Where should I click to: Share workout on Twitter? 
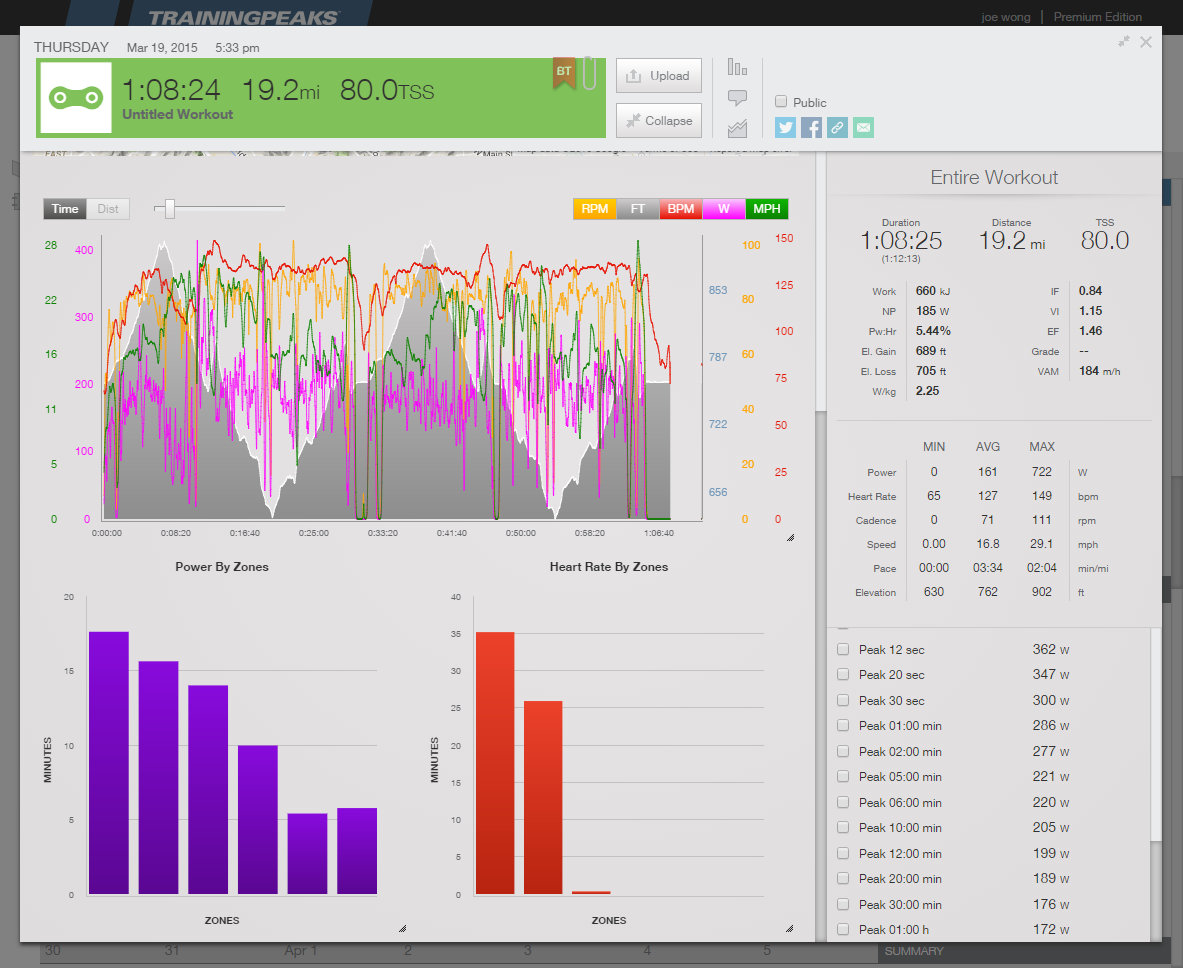[785, 127]
